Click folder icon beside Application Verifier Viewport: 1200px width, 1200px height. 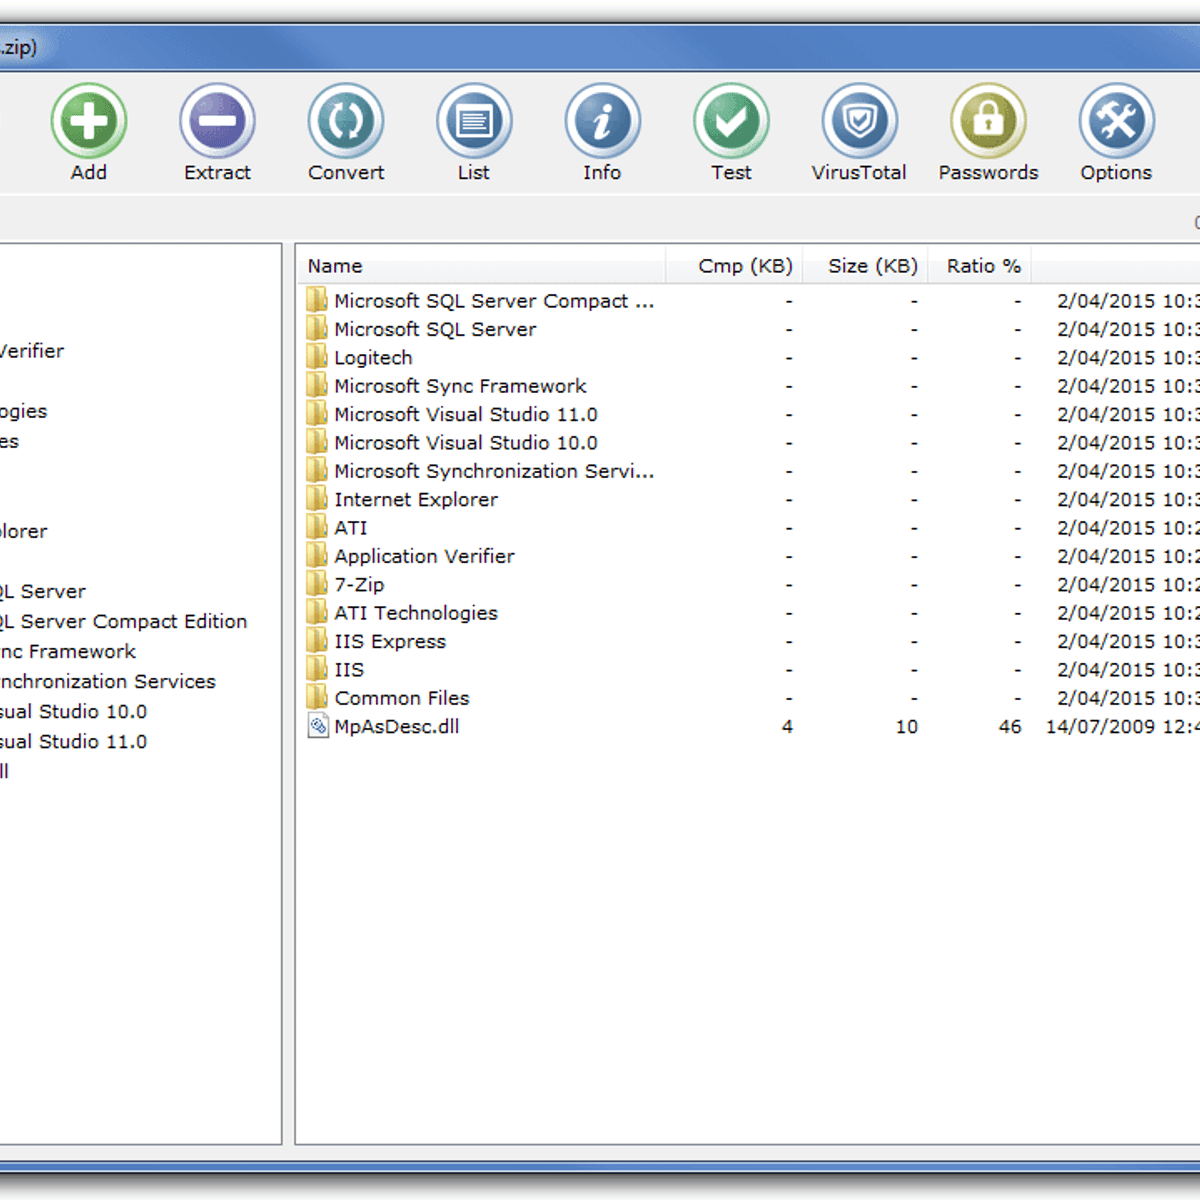(317, 556)
